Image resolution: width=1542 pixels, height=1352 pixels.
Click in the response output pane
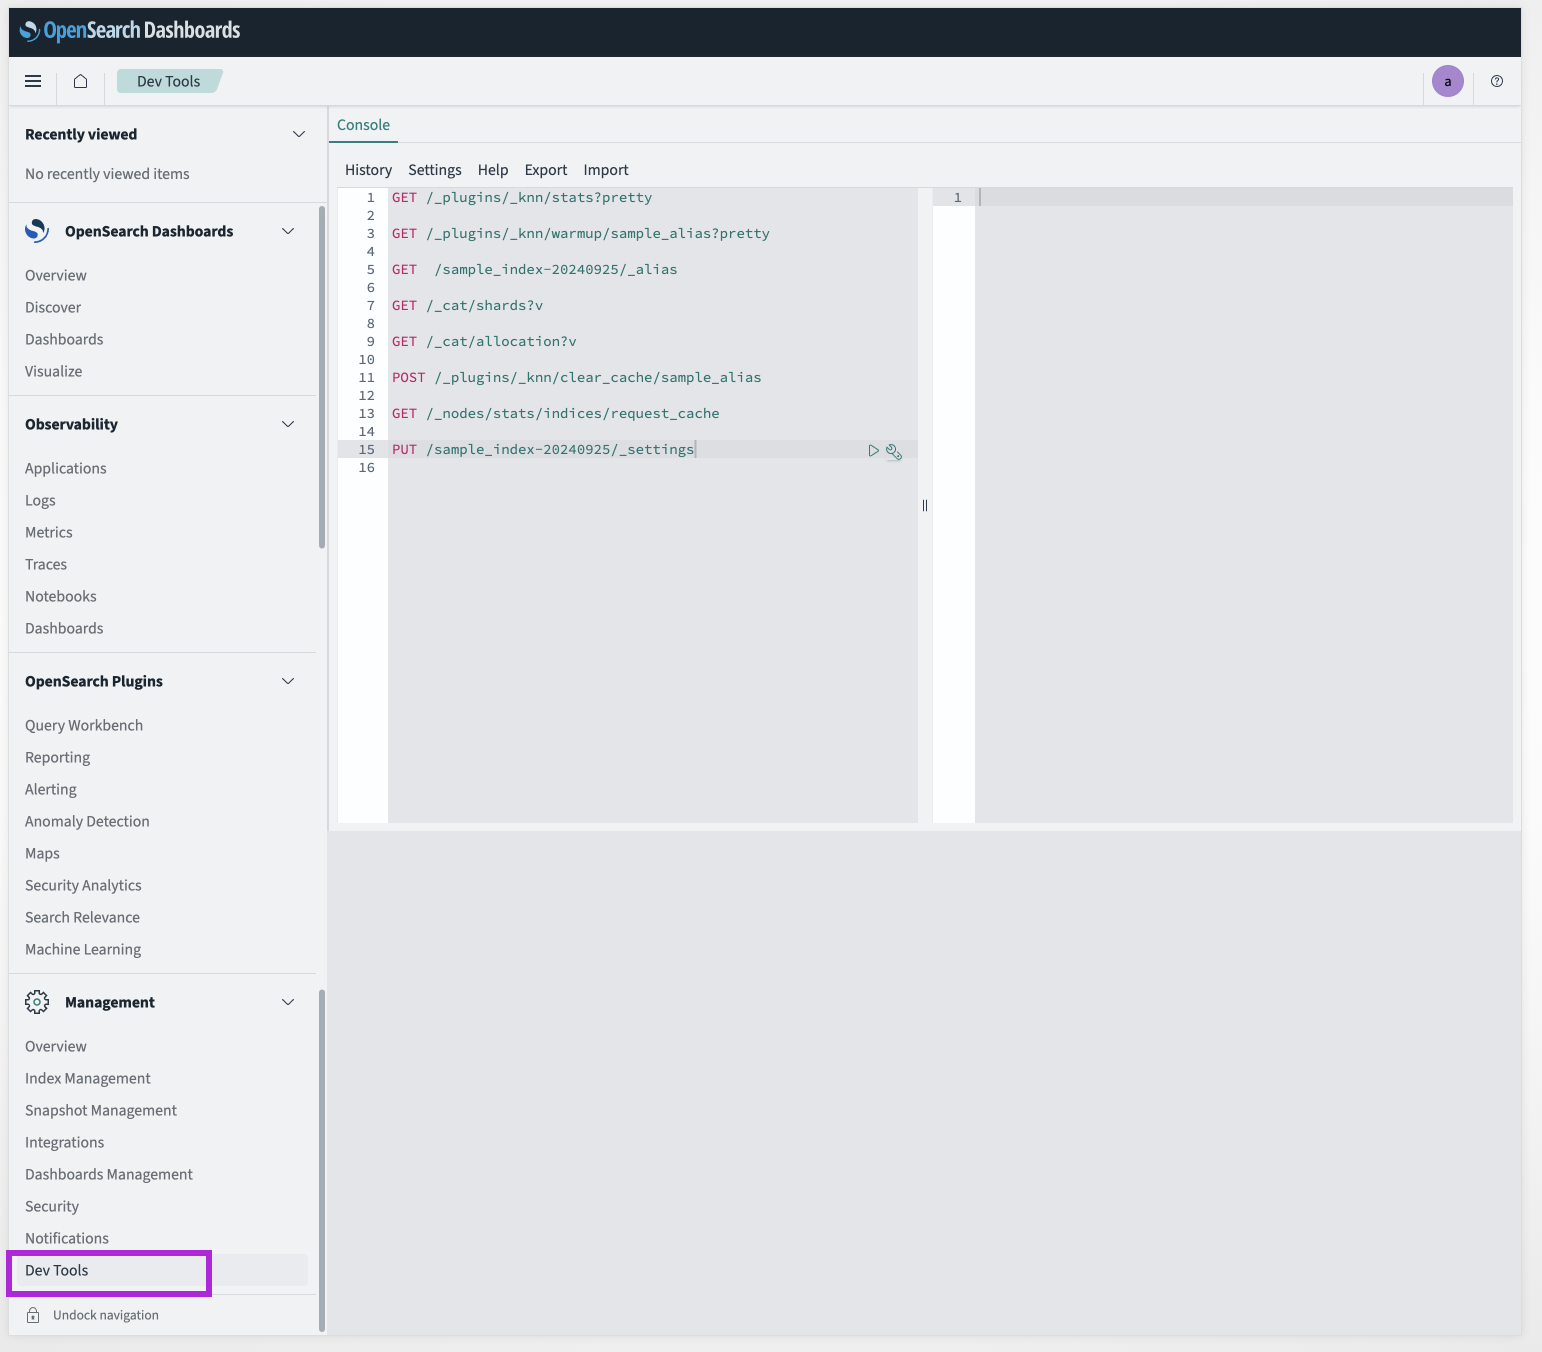(1243, 505)
